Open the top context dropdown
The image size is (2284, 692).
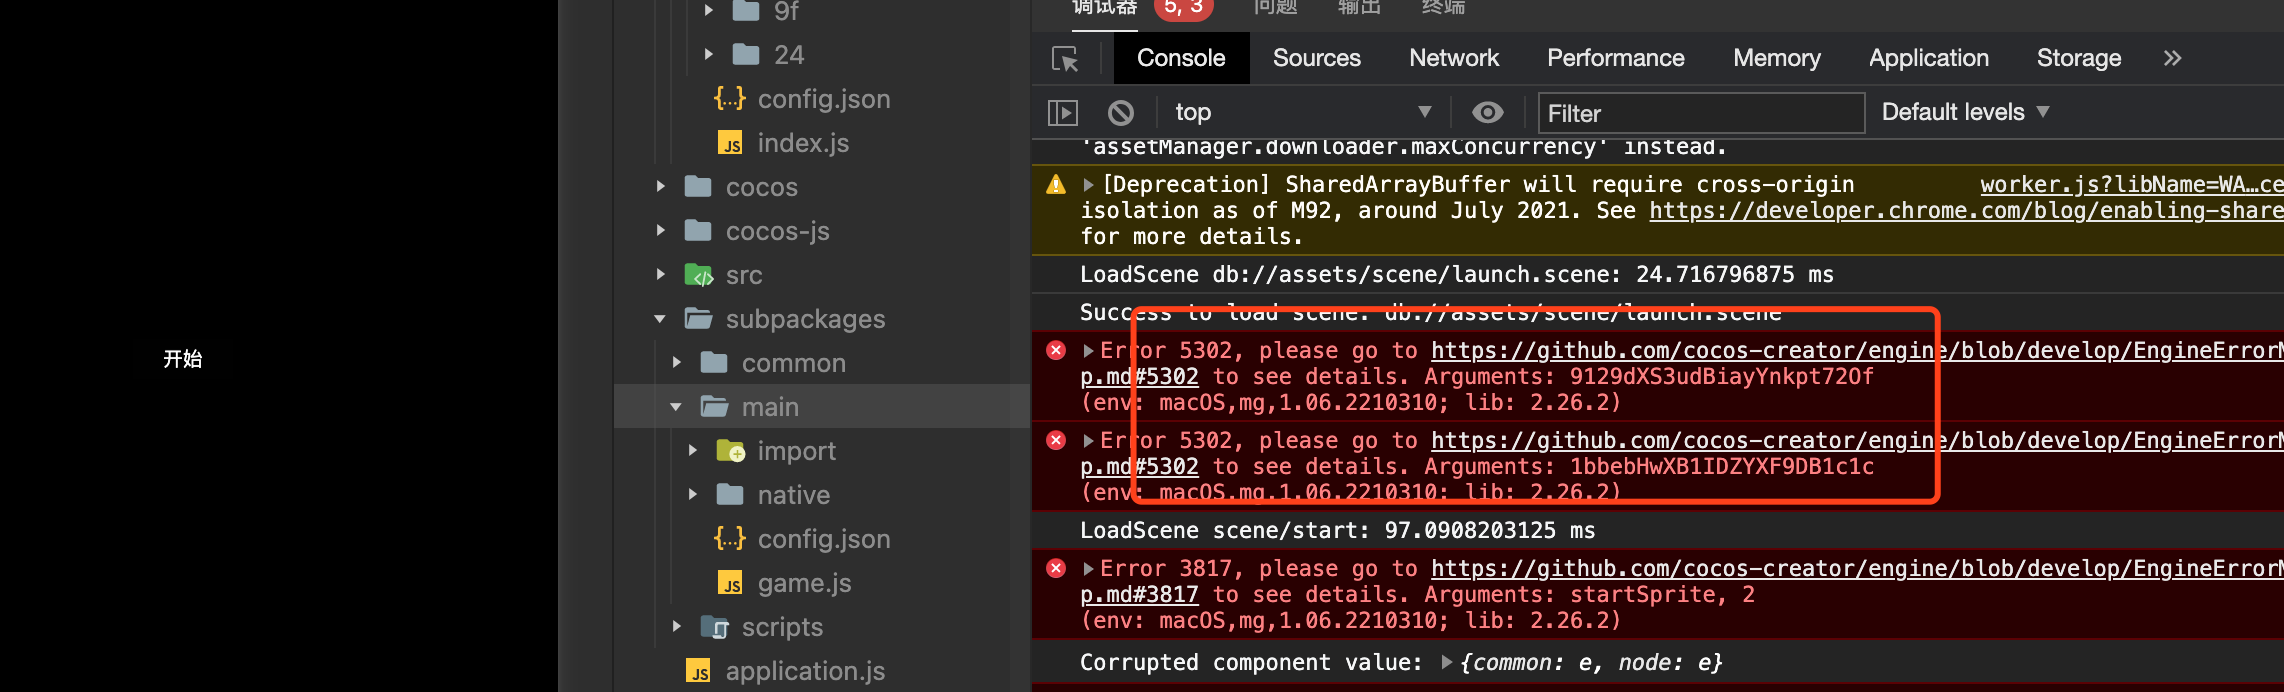[x=1300, y=113]
